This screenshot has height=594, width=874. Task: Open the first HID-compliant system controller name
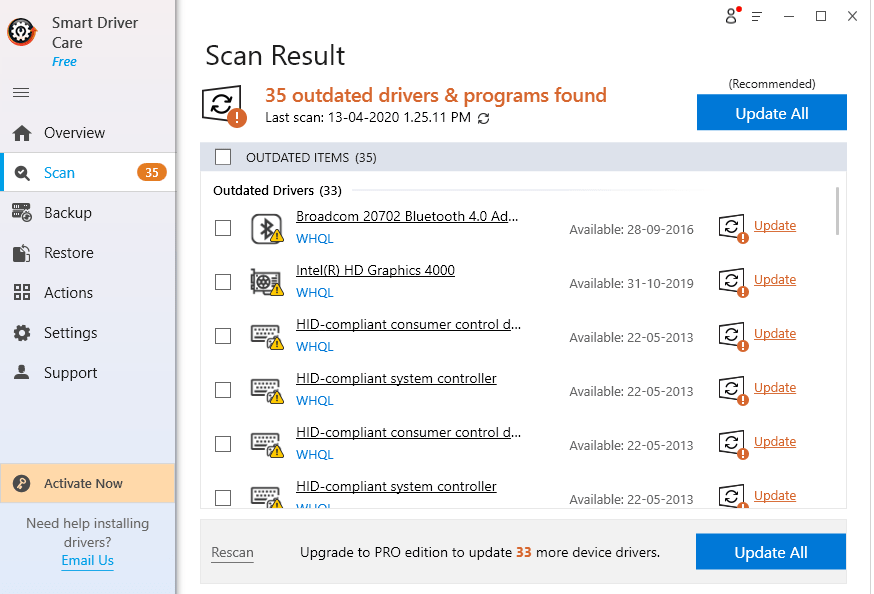click(x=396, y=378)
